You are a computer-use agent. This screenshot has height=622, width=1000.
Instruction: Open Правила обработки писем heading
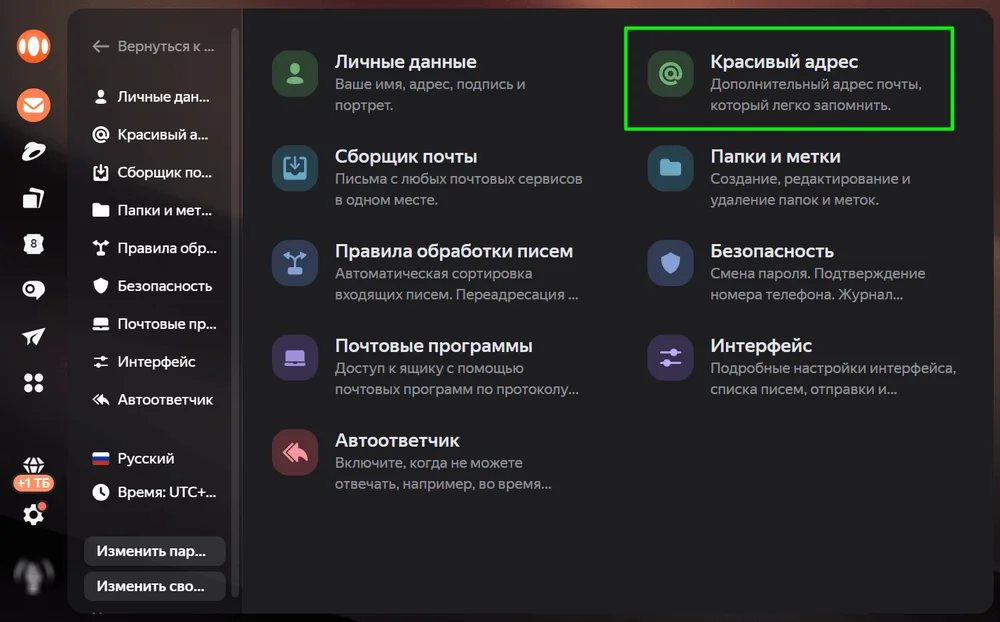pos(453,251)
